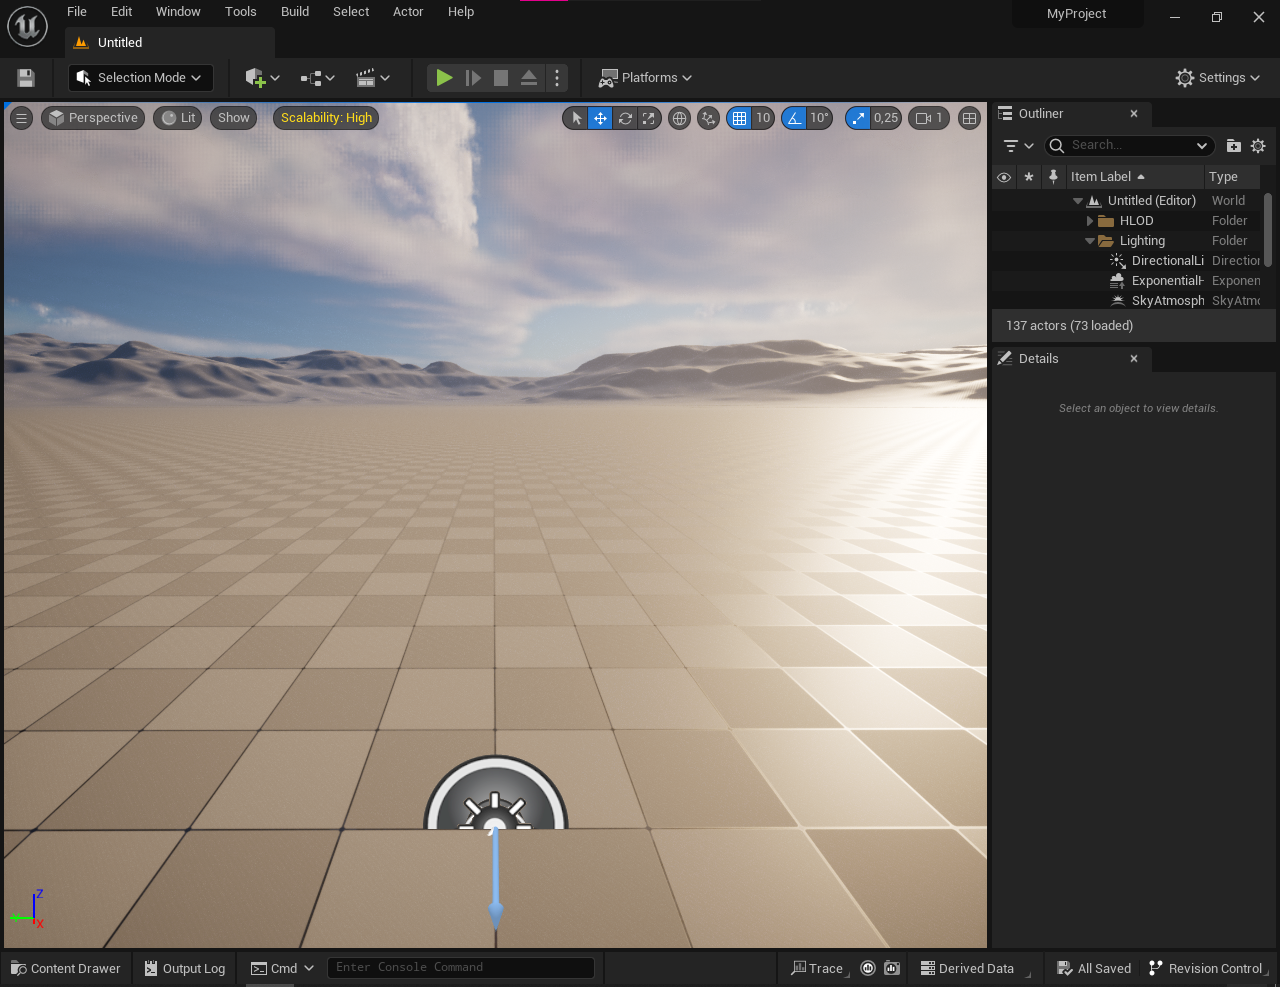Expand the HLOD folder

pyautogui.click(x=1090, y=221)
